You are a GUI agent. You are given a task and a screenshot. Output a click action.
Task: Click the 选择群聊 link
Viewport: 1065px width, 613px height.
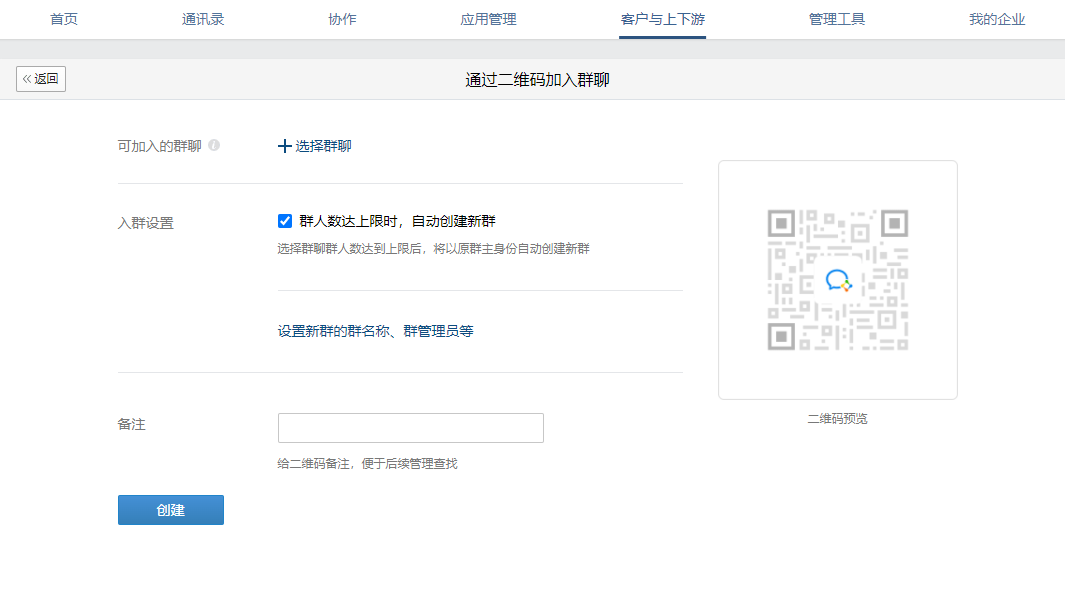323,146
